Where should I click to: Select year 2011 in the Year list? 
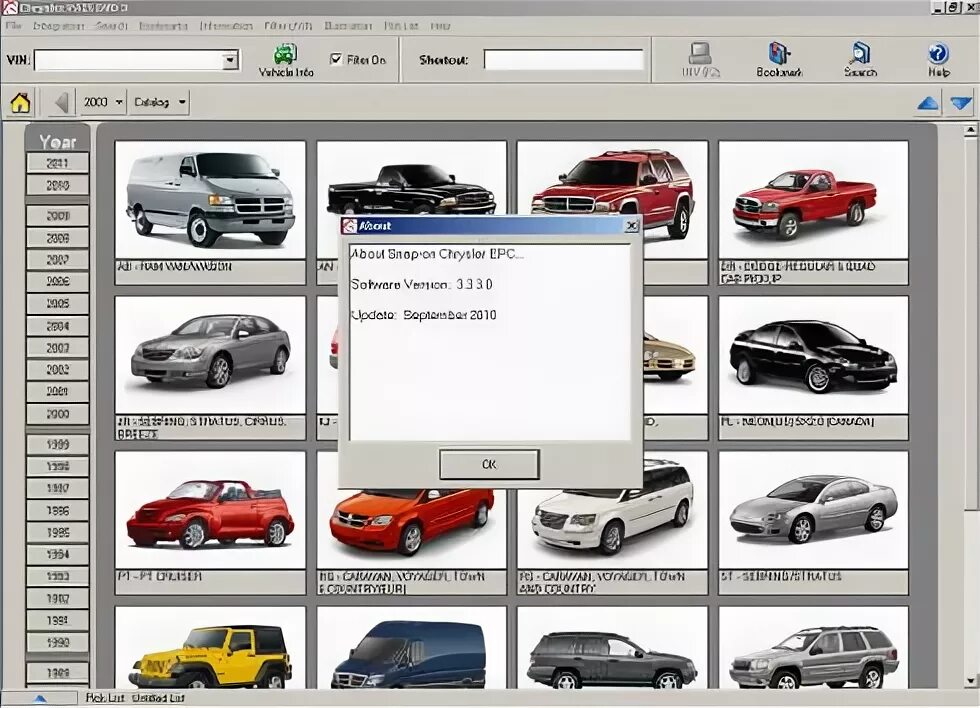[x=58, y=163]
